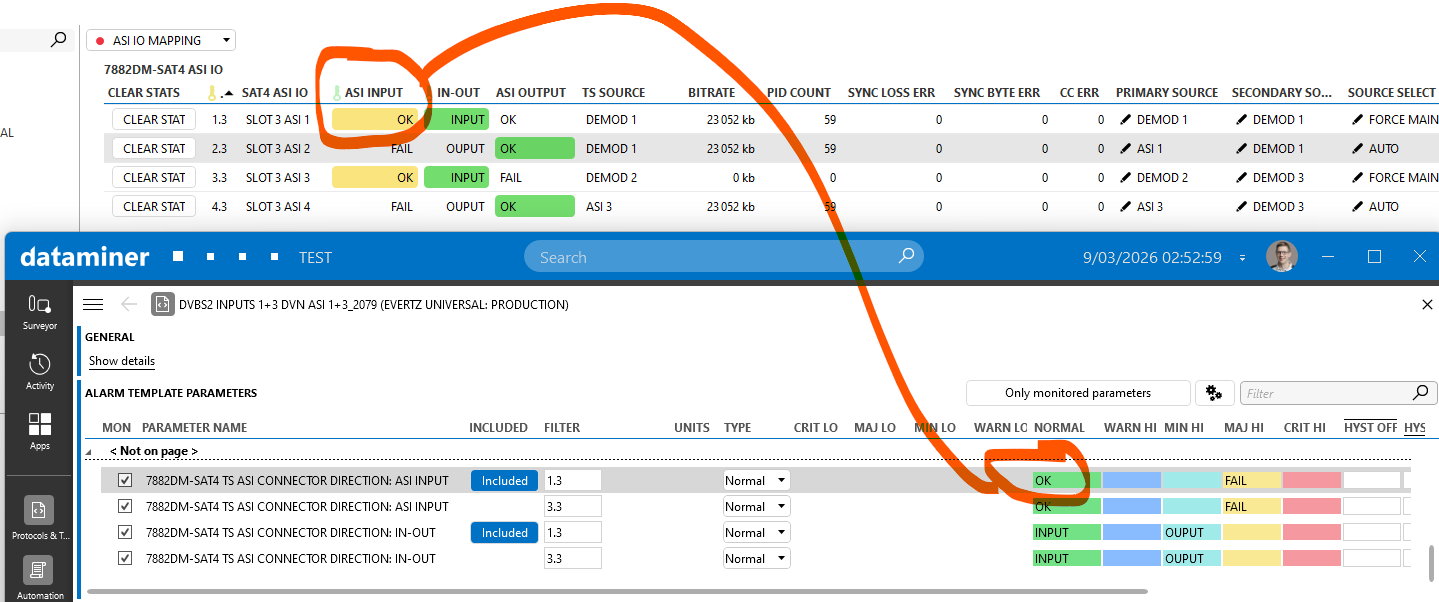Image resolution: width=1439 pixels, height=602 pixels.
Task: Toggle monitor checkbox for IN-OUT 3.3 row
Action: pyautogui.click(x=125, y=559)
